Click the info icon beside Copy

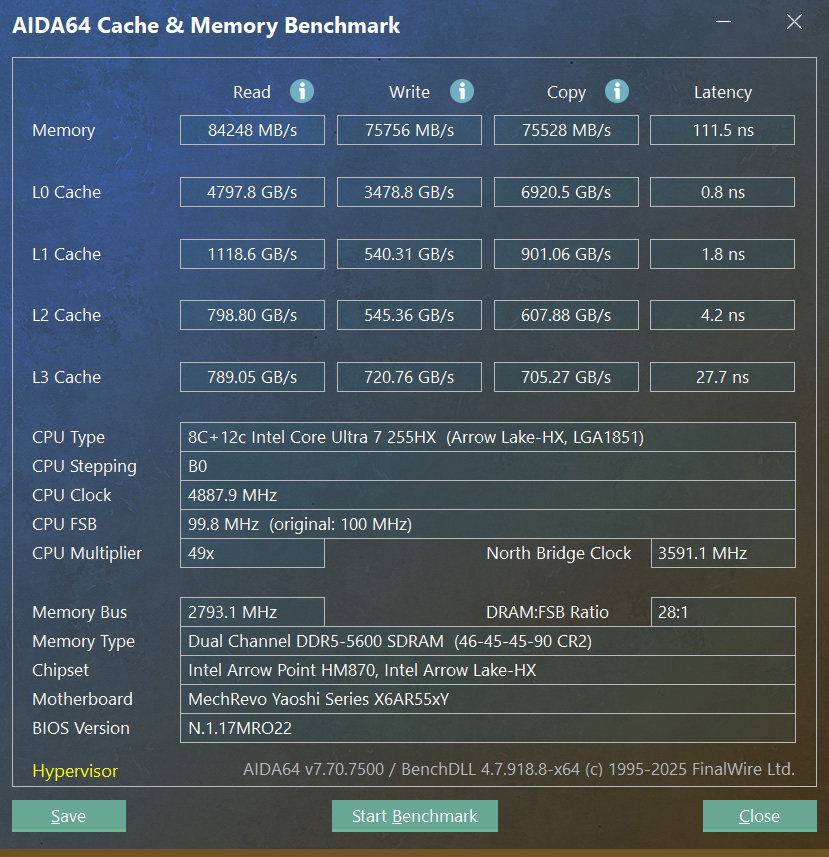pos(617,91)
